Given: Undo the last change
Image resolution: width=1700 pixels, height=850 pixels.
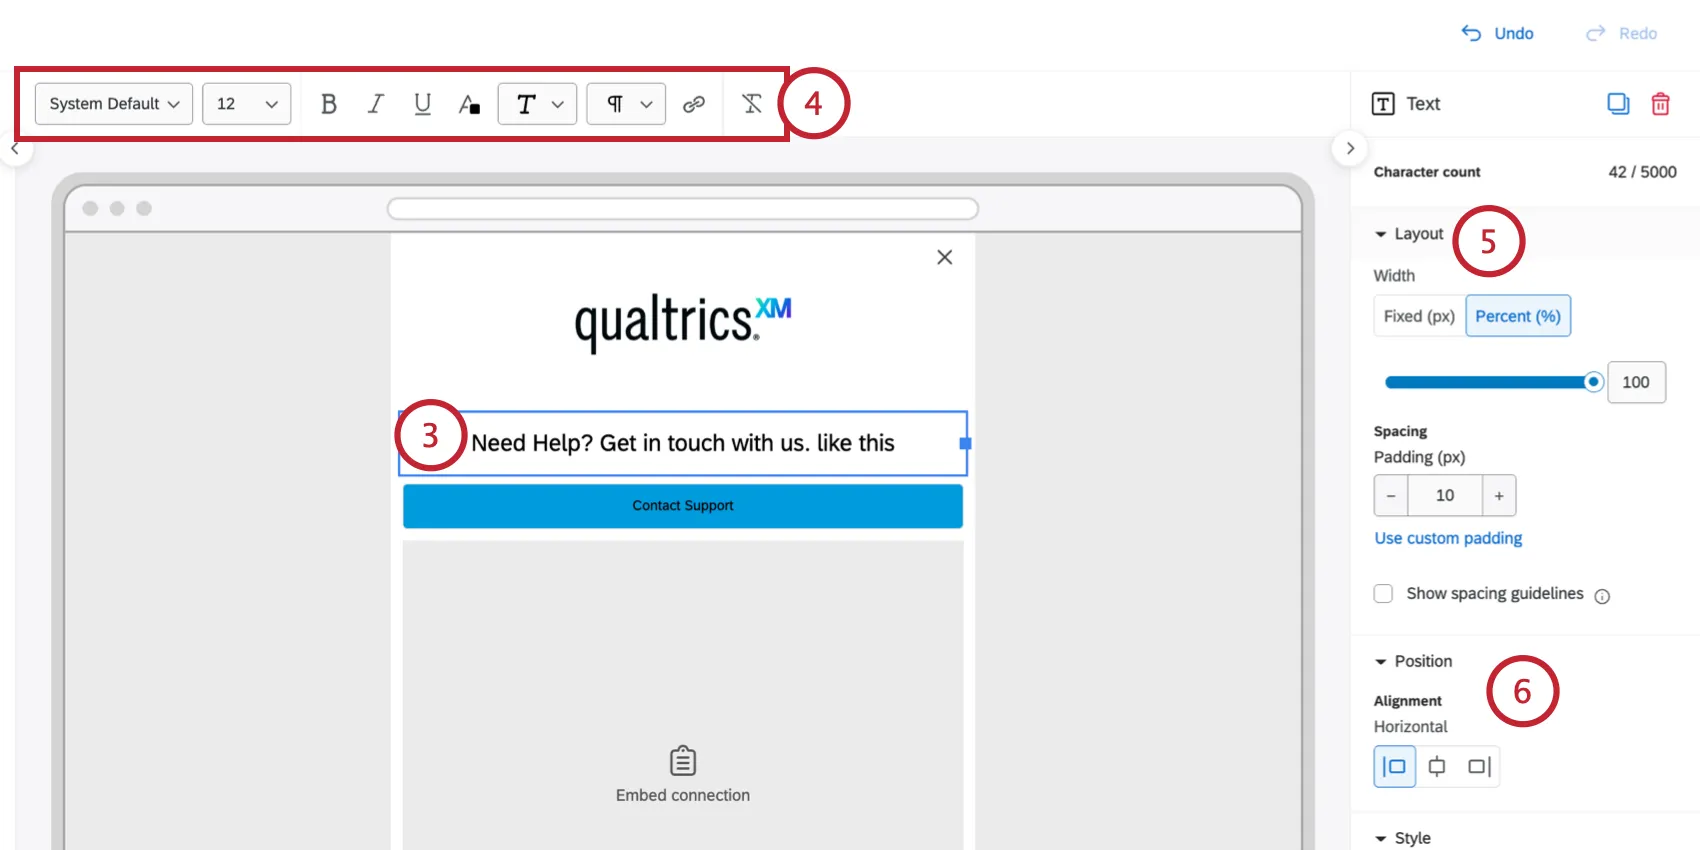Looking at the screenshot, I should 1497,33.
